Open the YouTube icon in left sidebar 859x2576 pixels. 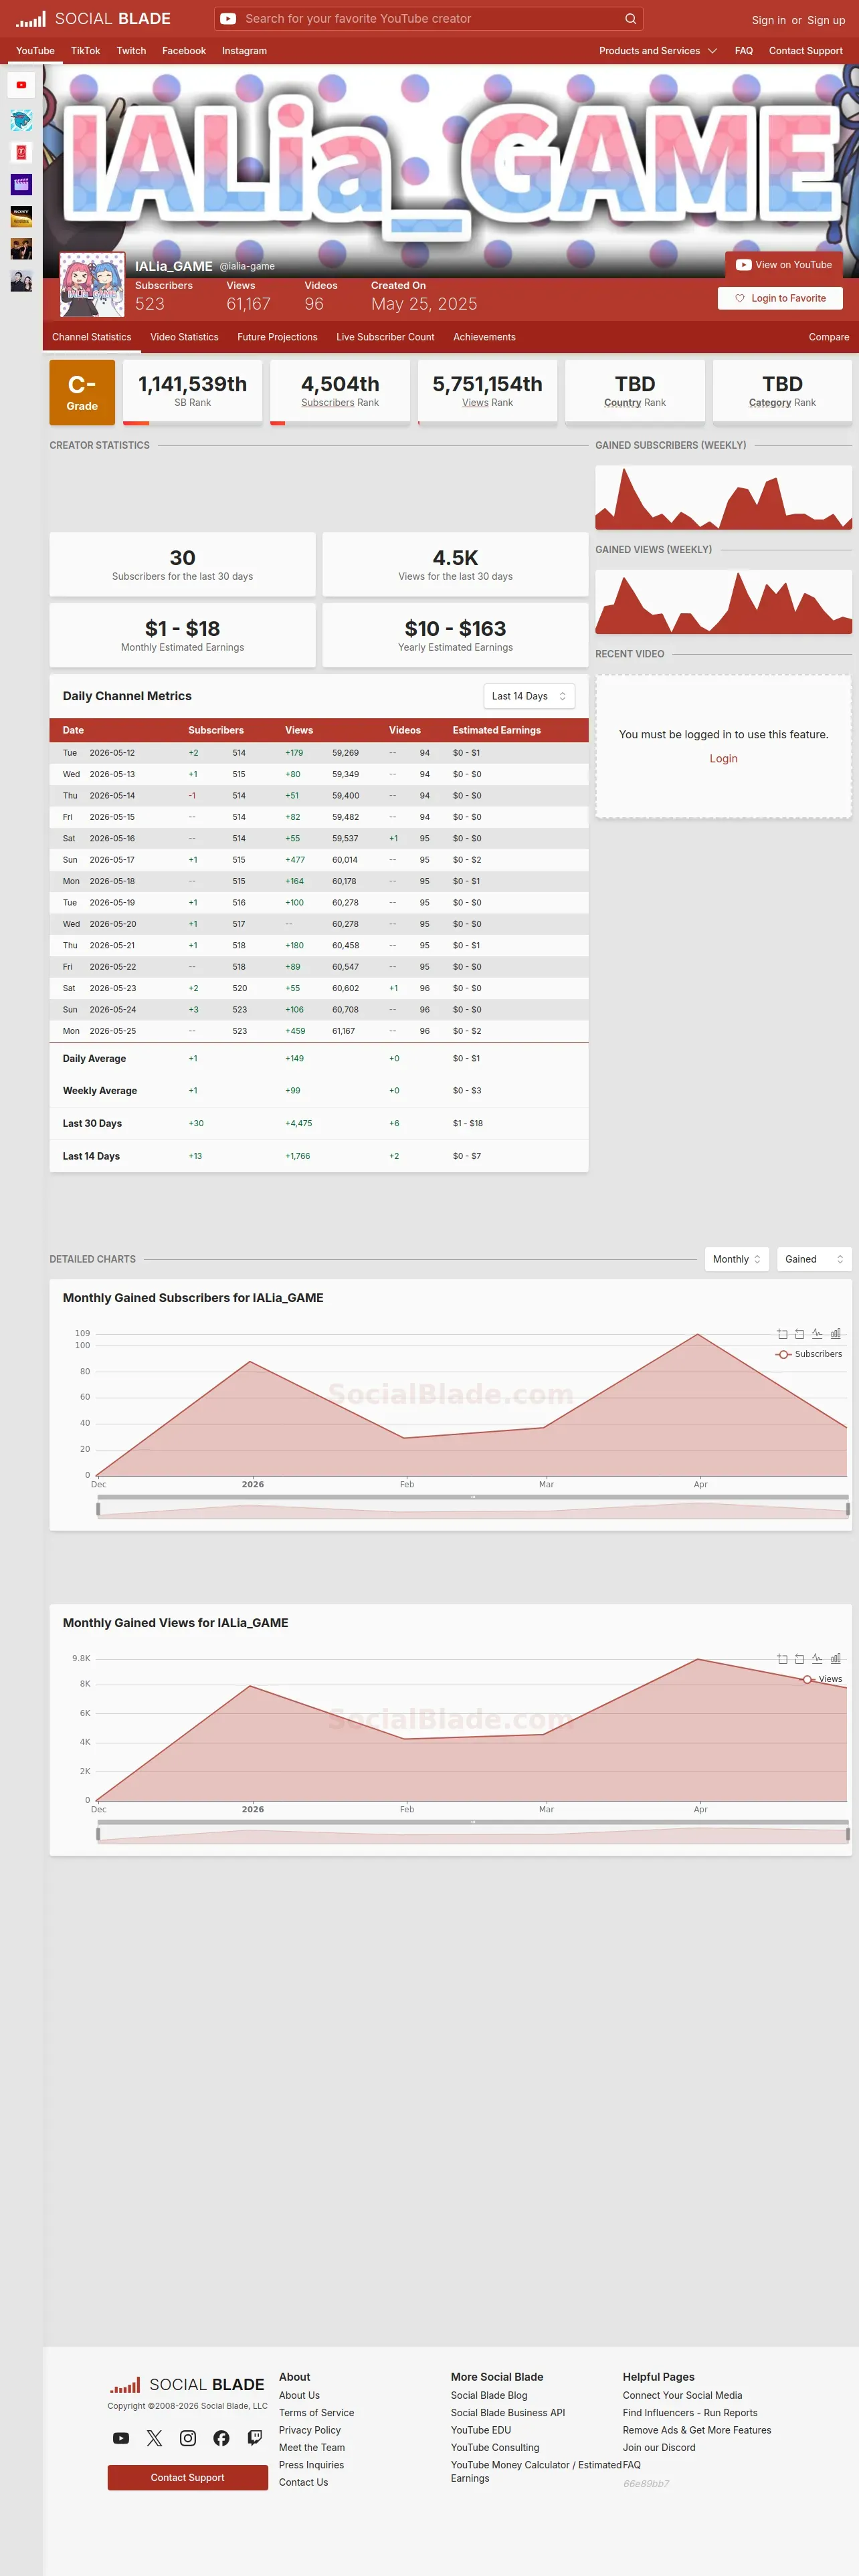click(x=21, y=85)
